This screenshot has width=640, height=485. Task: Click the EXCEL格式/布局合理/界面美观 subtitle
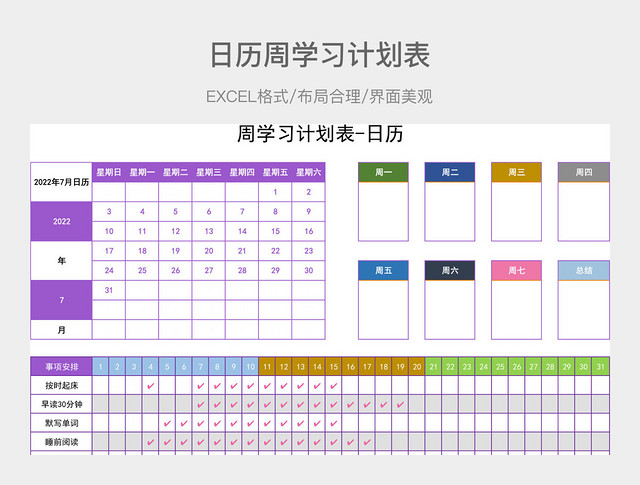(x=319, y=97)
